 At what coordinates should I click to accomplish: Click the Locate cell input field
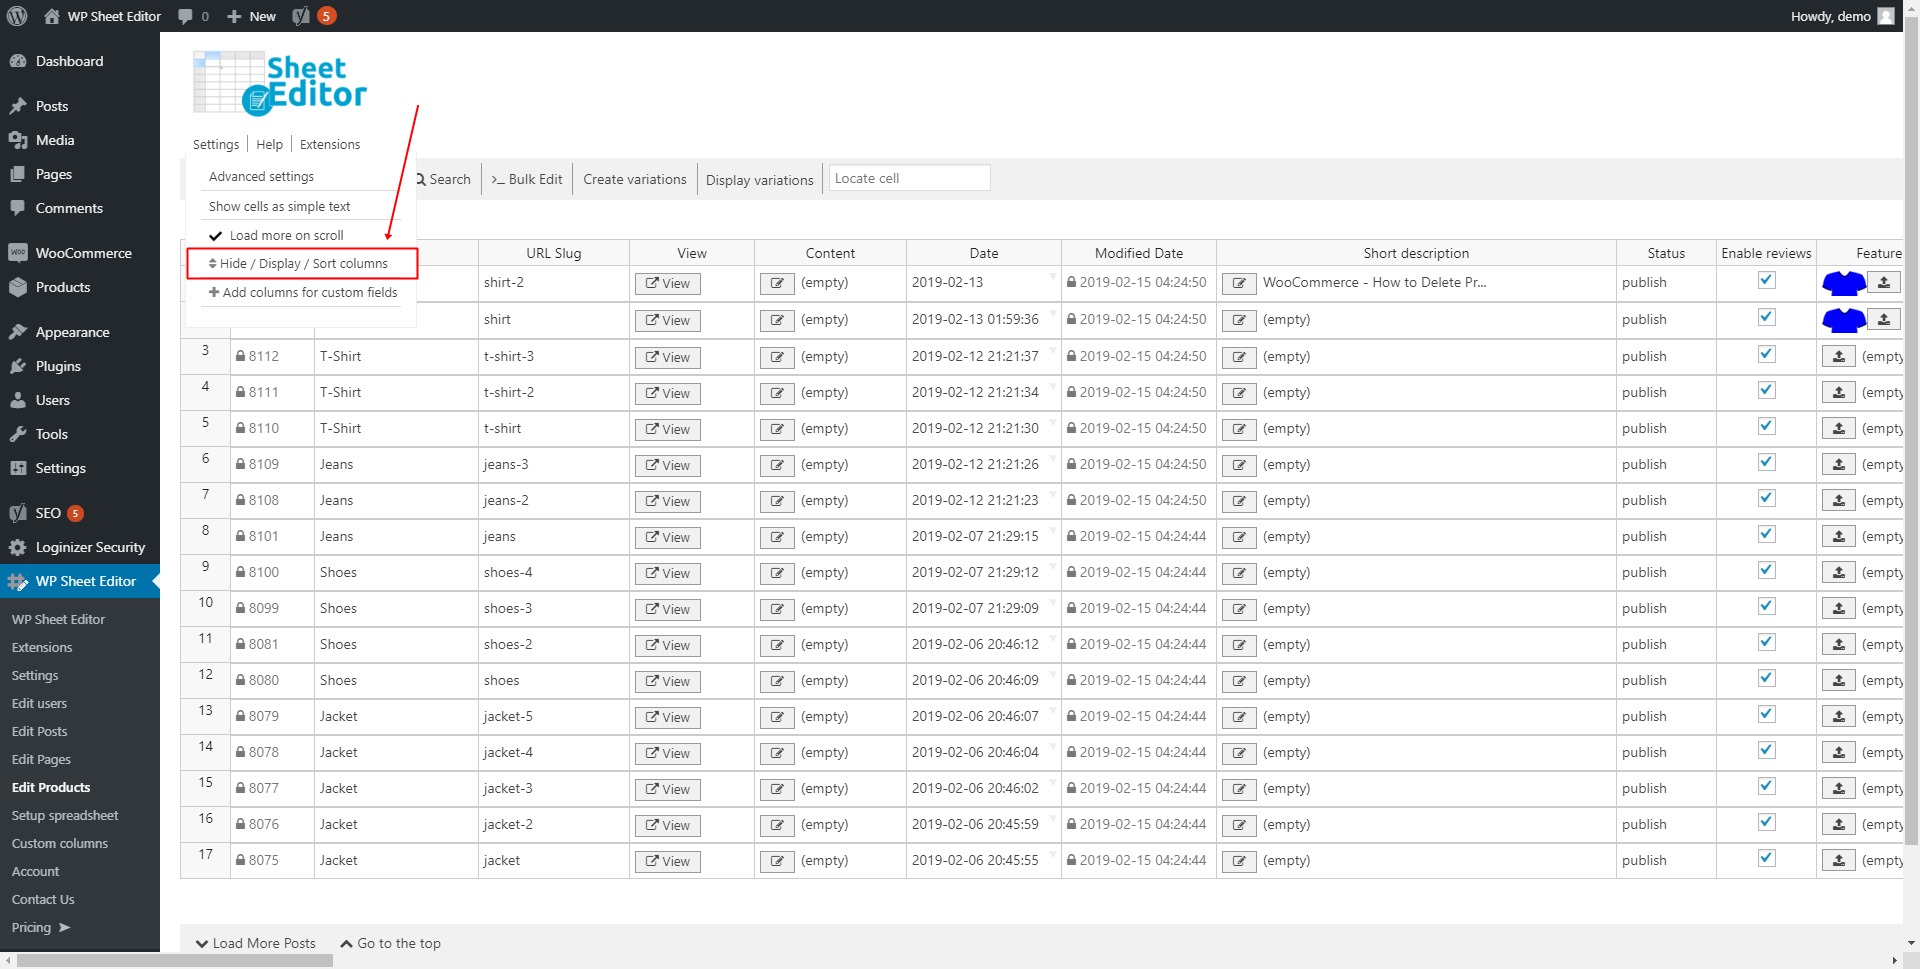click(x=908, y=179)
